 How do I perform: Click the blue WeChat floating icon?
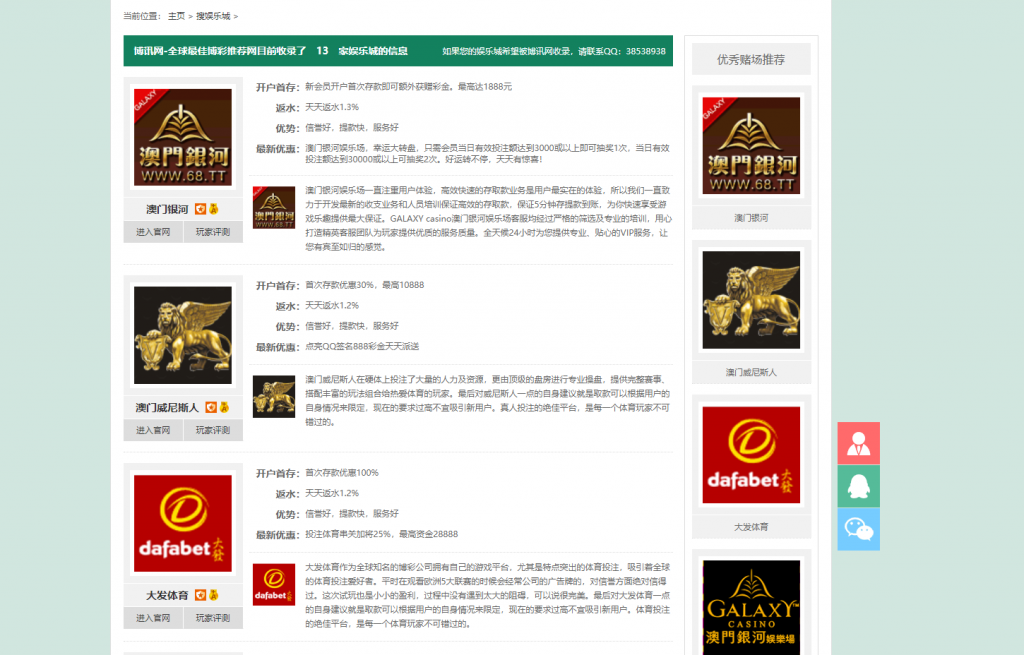pos(858,529)
